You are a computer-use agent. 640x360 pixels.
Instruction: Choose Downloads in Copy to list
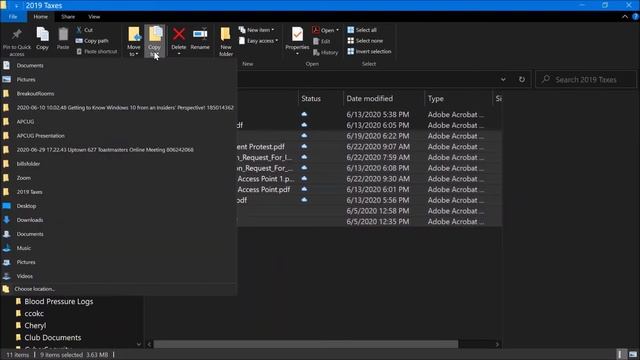click(118, 220)
